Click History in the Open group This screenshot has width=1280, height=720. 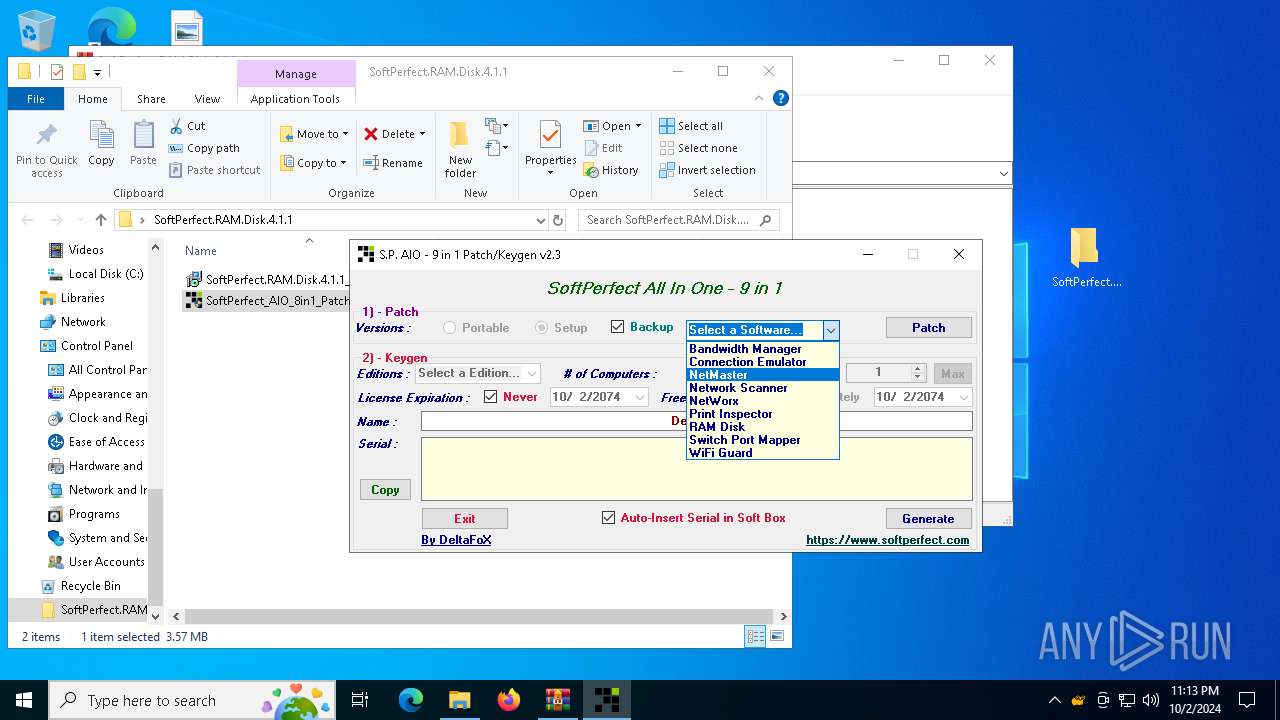point(611,170)
